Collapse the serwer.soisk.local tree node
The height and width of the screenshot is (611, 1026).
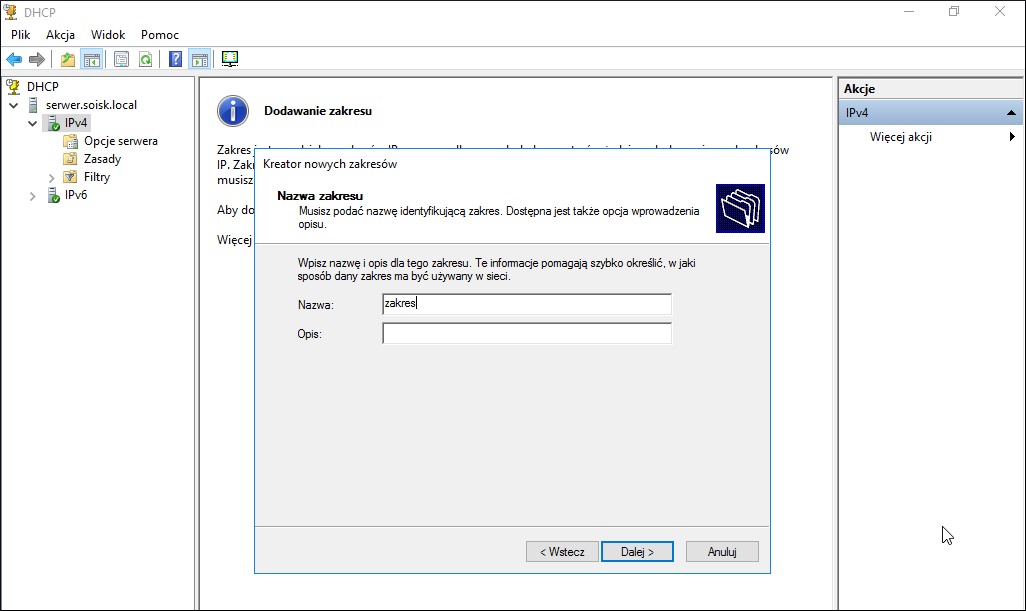(14, 105)
